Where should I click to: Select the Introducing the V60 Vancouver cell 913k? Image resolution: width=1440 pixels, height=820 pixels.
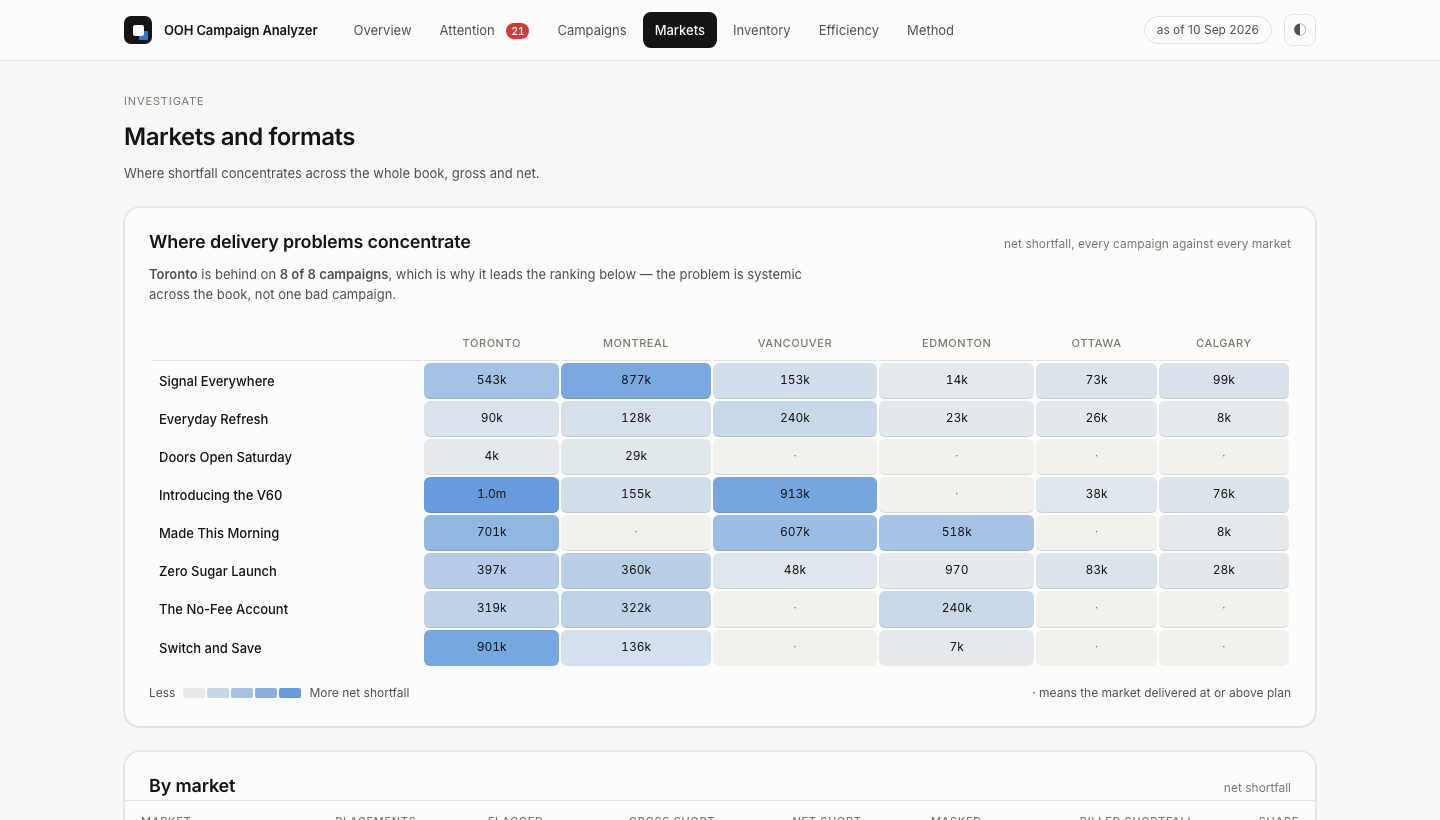(795, 494)
